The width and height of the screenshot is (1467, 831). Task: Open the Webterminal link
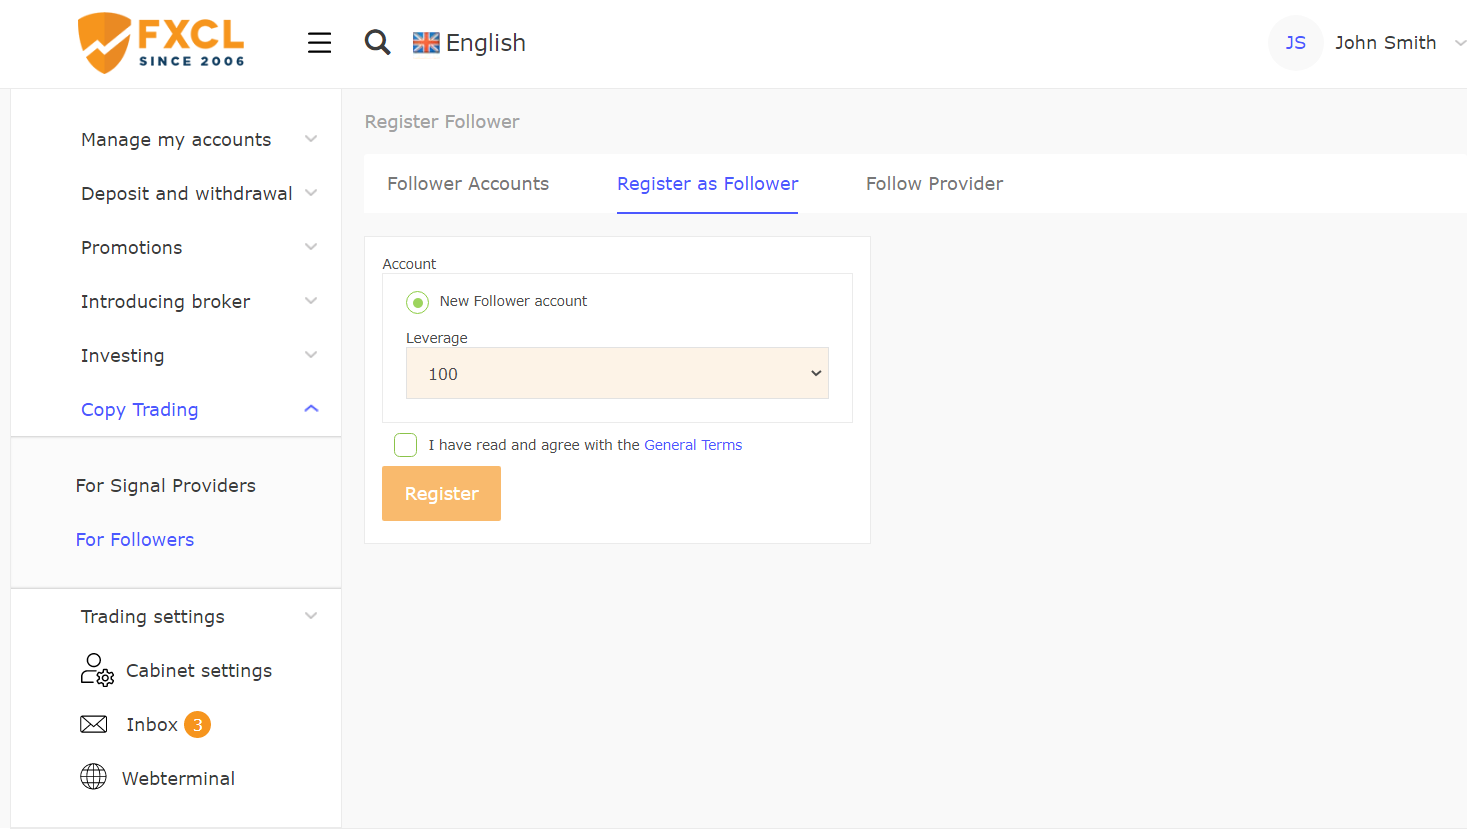point(178,779)
